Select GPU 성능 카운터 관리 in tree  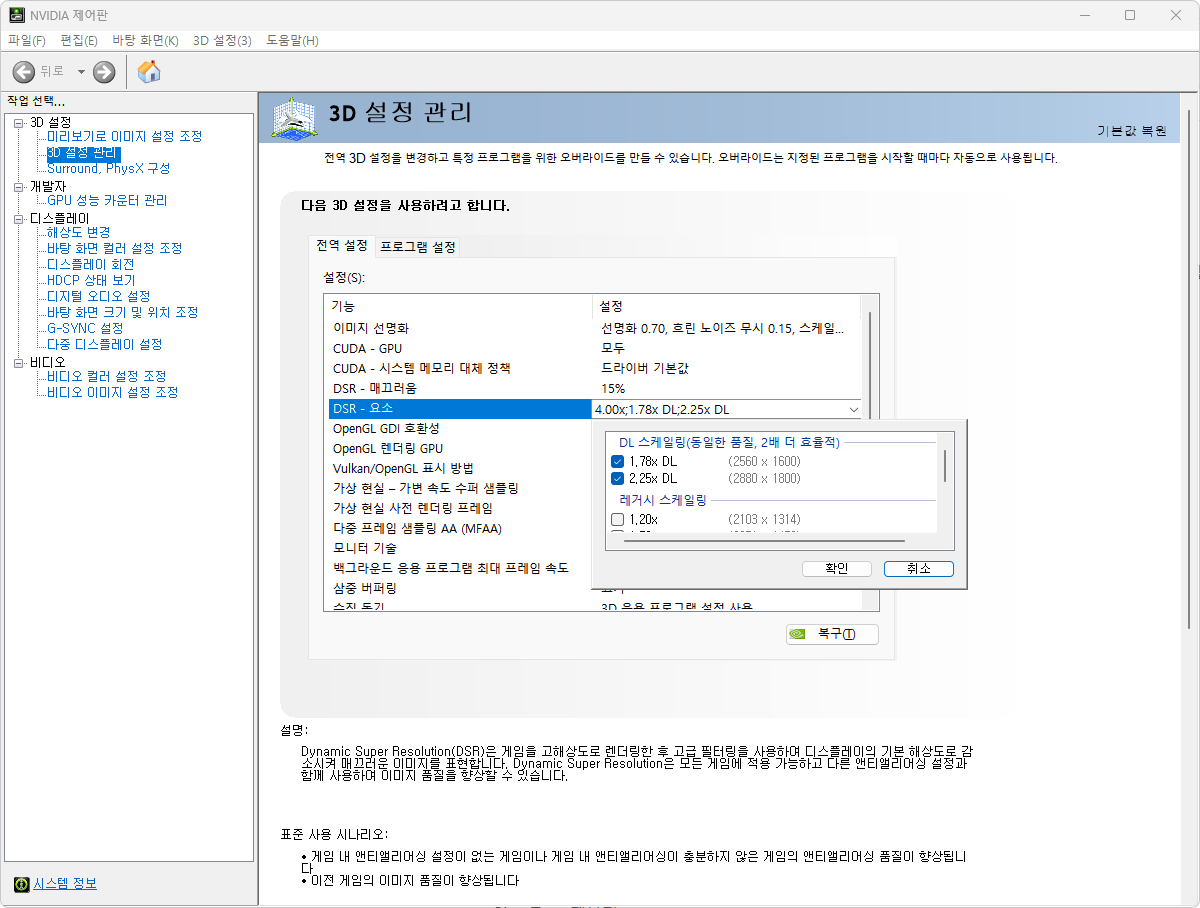(107, 200)
